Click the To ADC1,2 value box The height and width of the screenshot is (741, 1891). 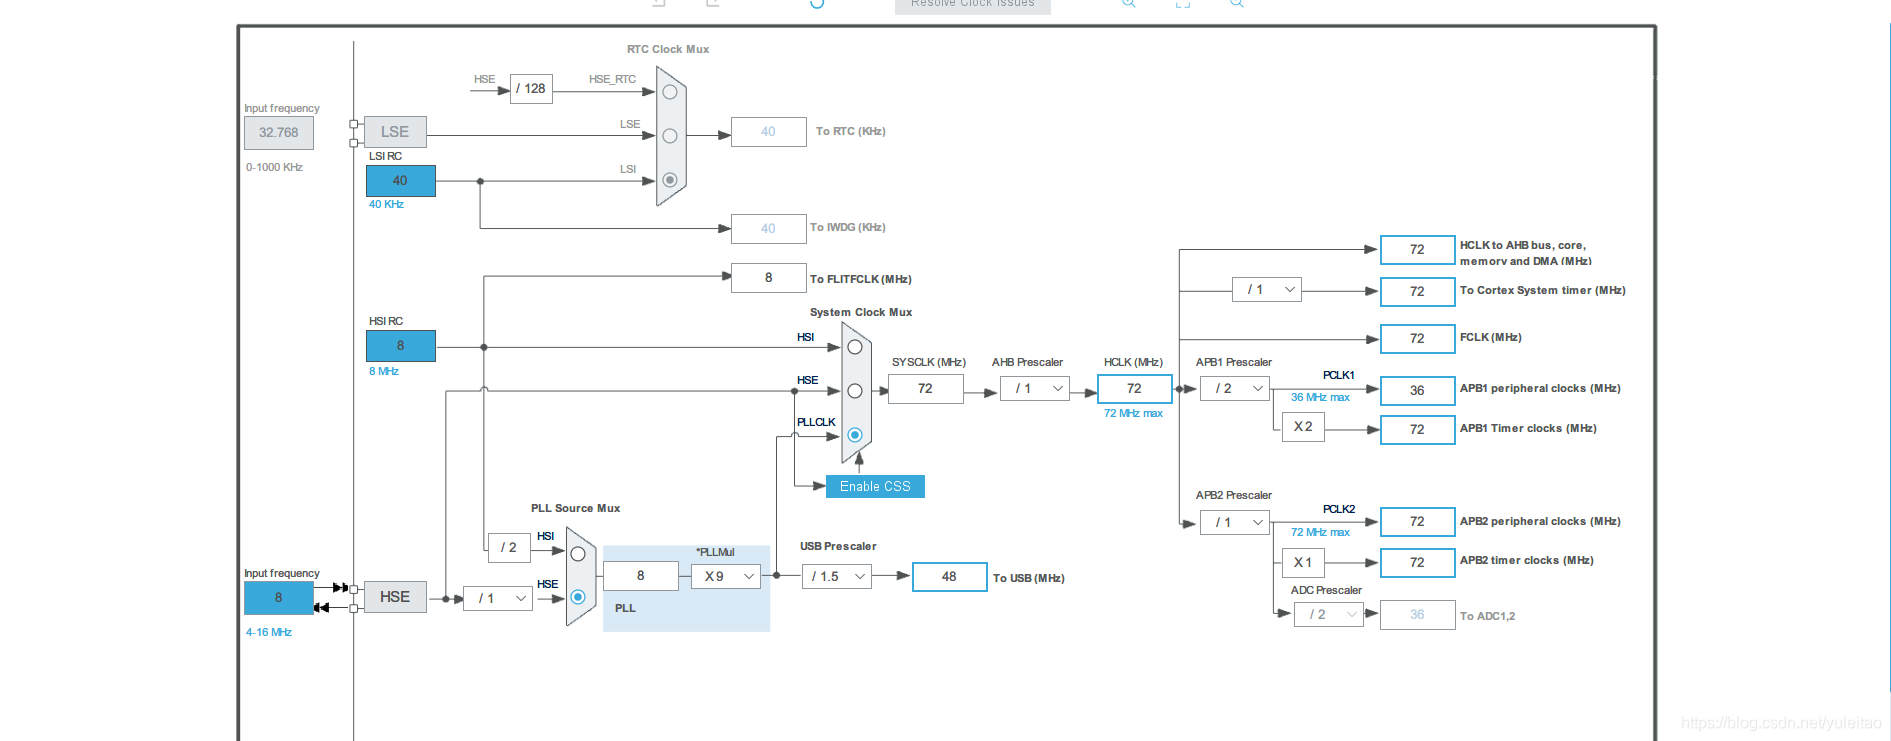pyautogui.click(x=1418, y=615)
